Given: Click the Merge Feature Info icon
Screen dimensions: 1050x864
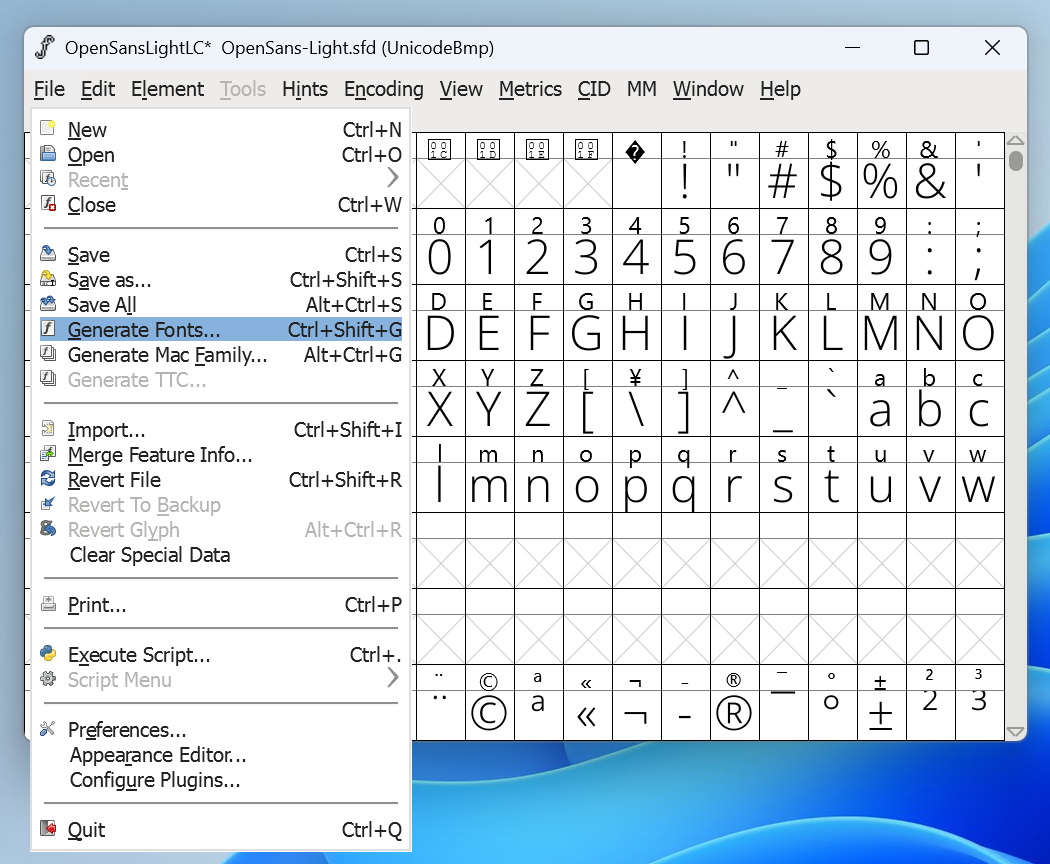Looking at the screenshot, I should (x=48, y=454).
